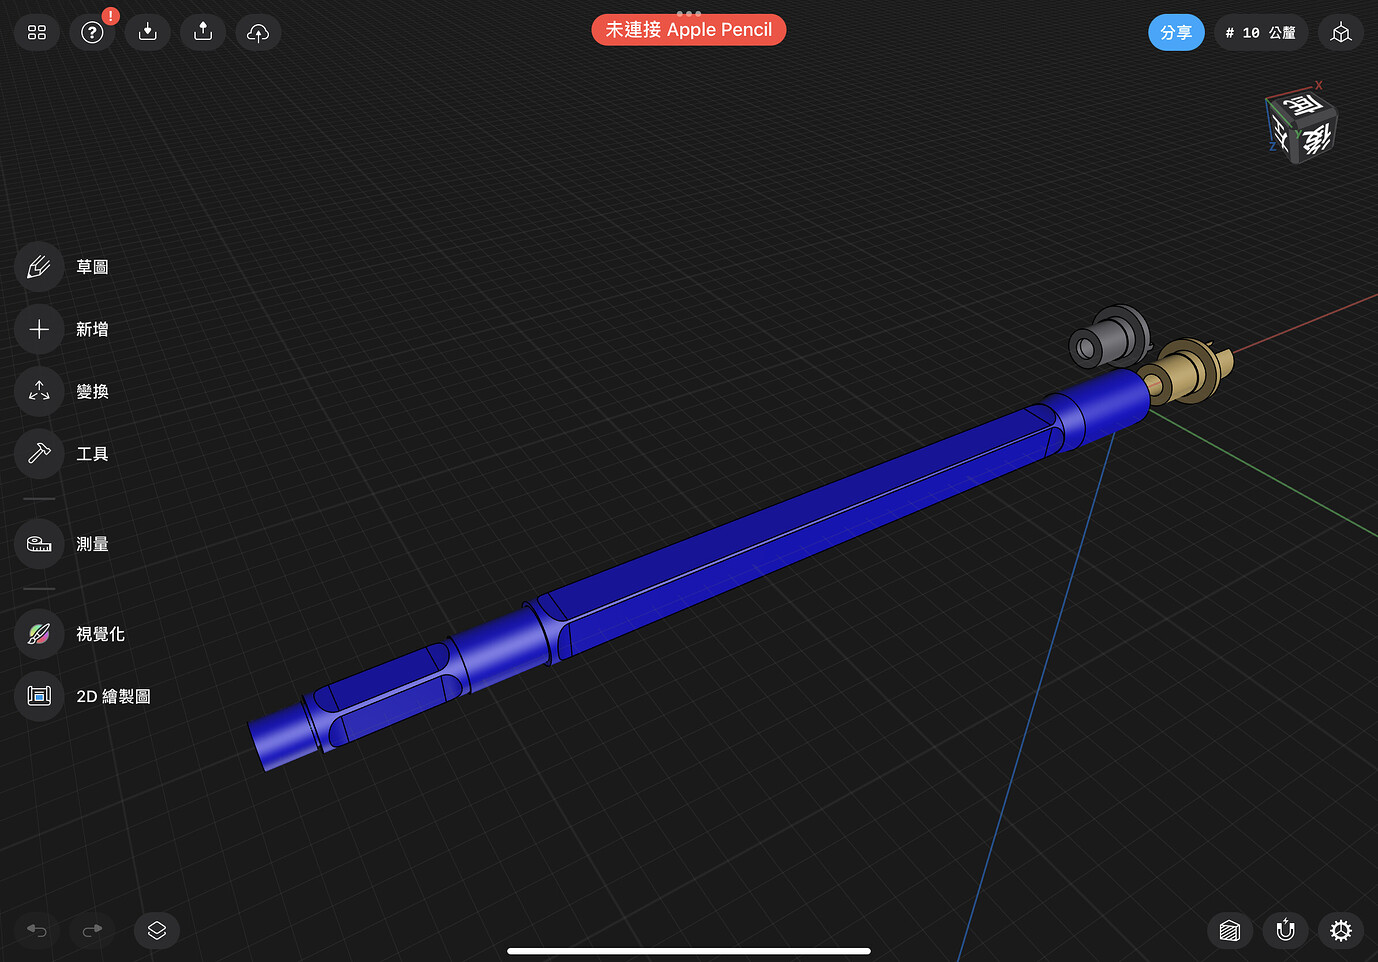Click the blue 分享 (Share) button
The height and width of the screenshot is (962, 1378).
pyautogui.click(x=1176, y=32)
